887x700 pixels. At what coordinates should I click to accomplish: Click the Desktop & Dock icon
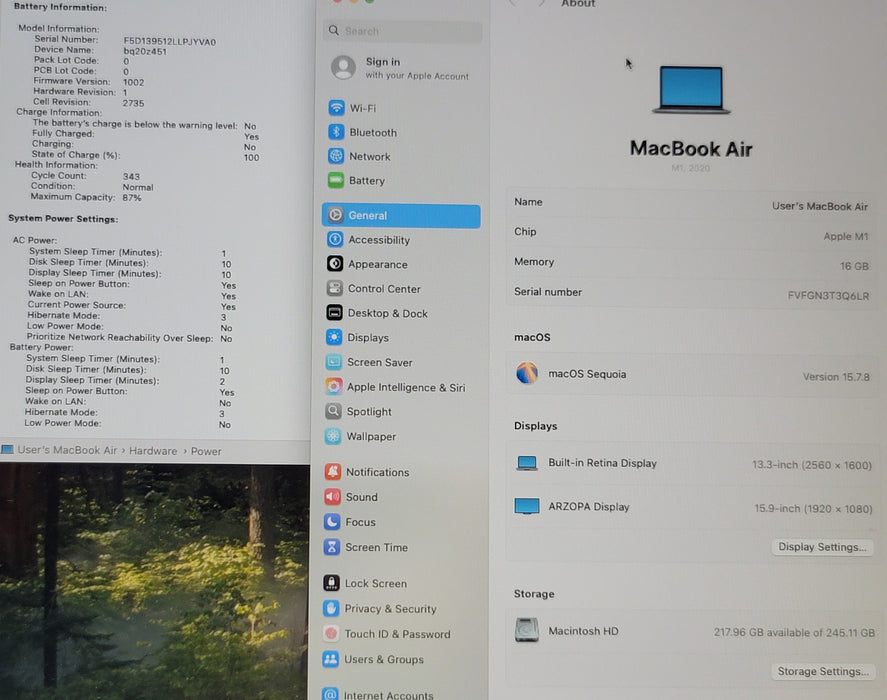click(334, 313)
